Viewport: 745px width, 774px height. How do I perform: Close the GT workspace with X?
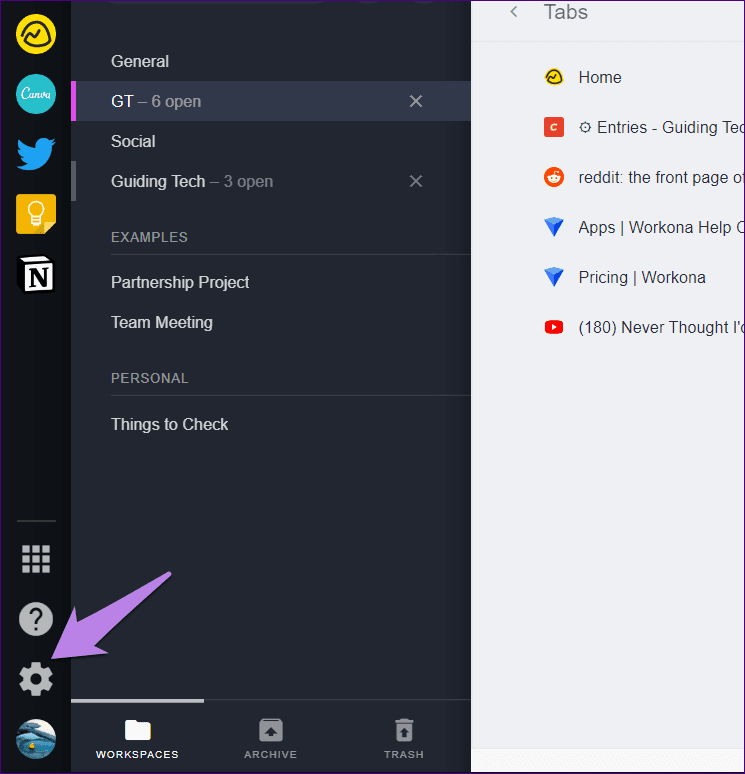point(416,101)
